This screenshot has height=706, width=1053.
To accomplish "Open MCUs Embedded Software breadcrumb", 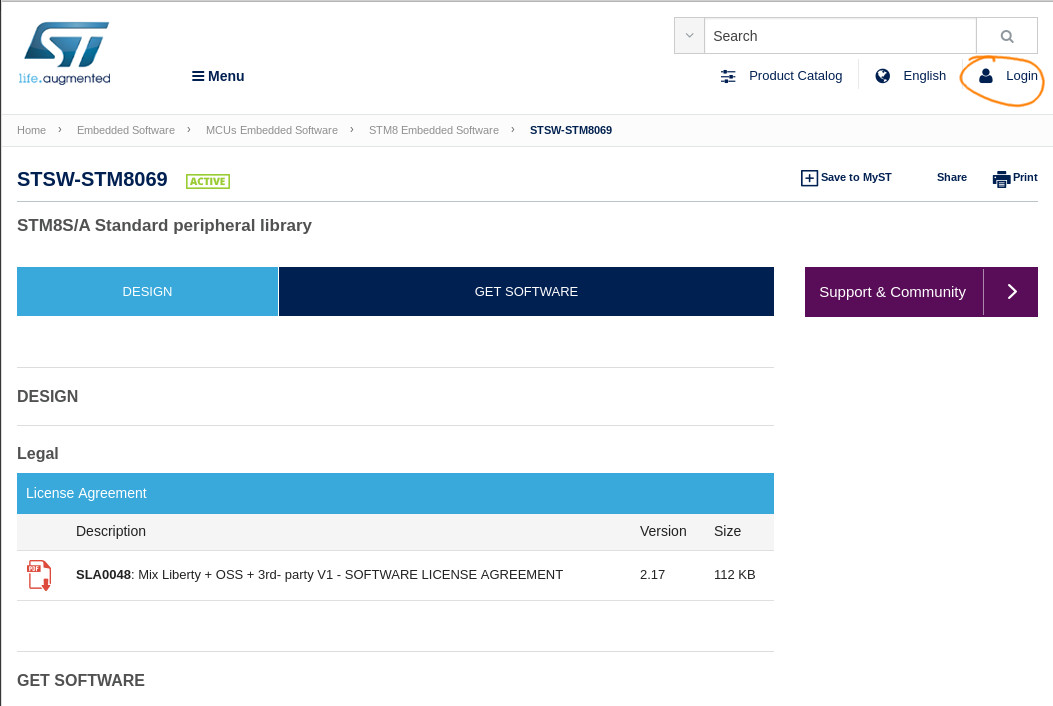I will click(x=271, y=130).
